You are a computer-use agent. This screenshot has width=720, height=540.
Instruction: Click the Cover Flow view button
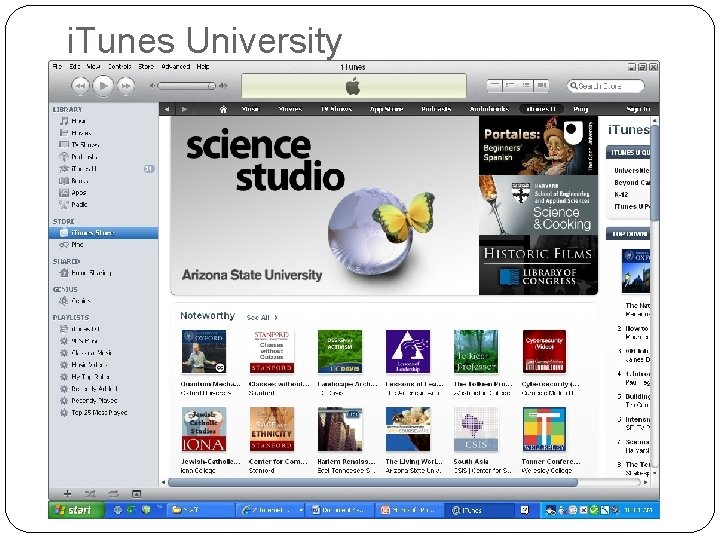click(541, 85)
